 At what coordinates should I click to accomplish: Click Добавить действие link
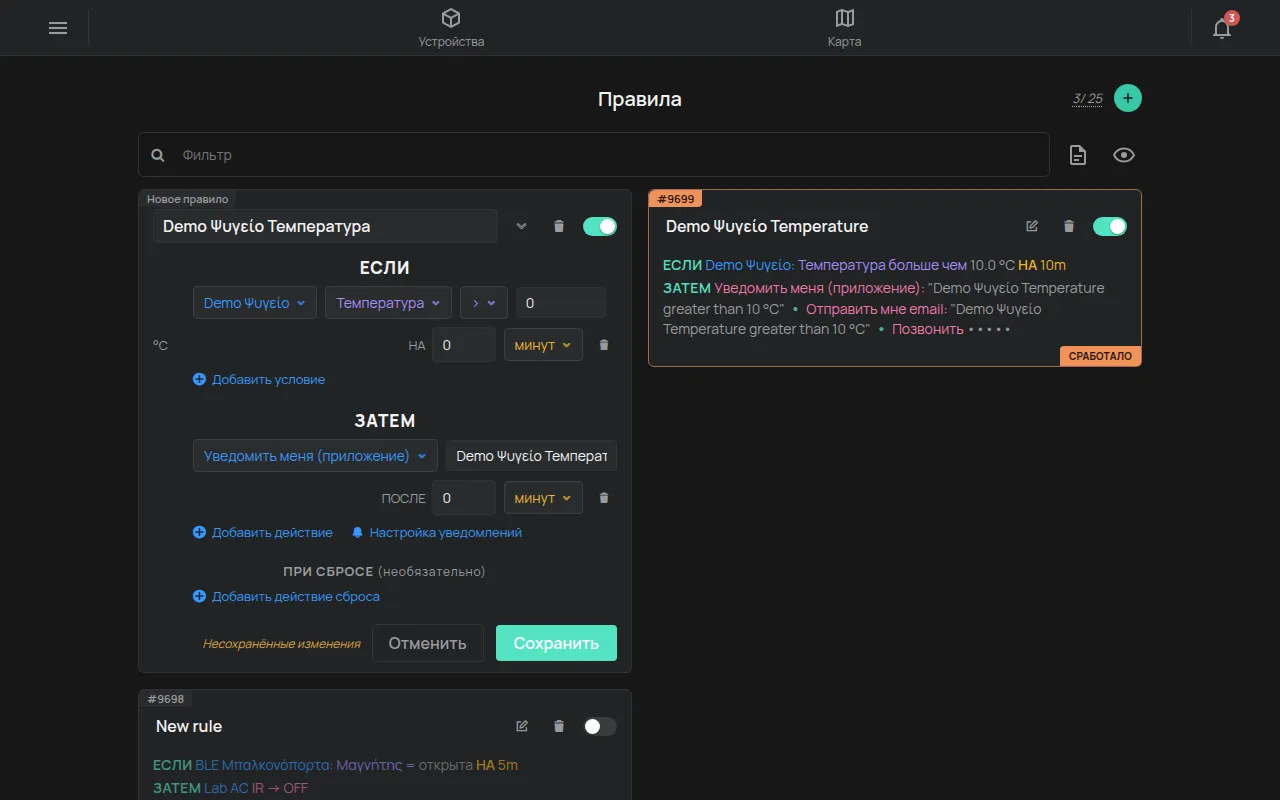click(263, 533)
